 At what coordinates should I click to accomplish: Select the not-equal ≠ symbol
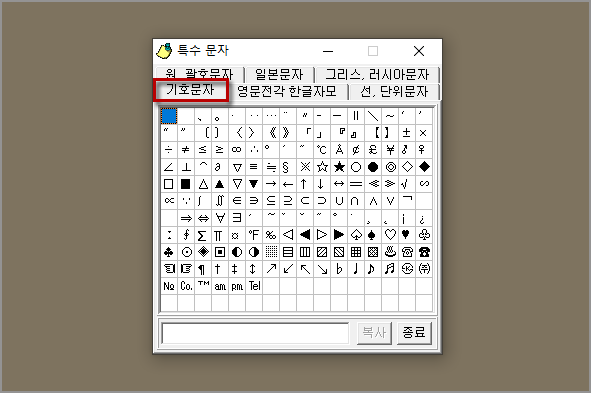[x=186, y=150]
